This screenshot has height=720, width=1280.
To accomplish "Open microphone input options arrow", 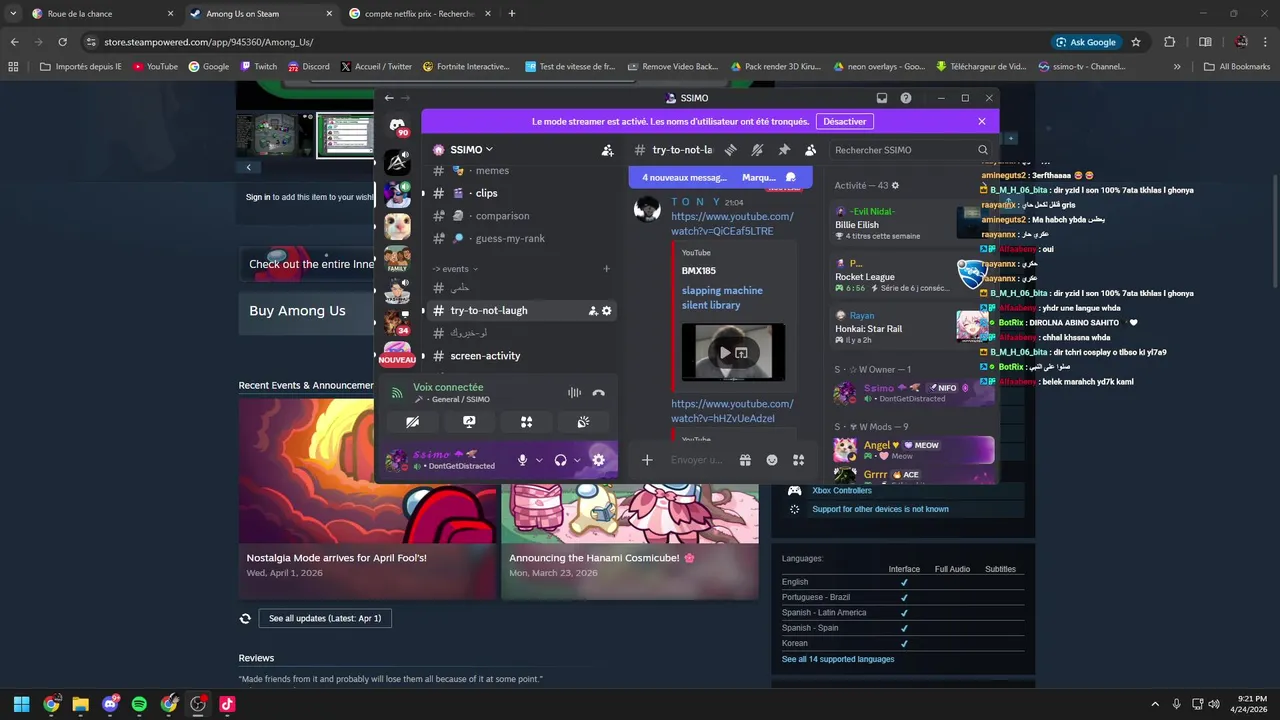I will pos(539,460).
